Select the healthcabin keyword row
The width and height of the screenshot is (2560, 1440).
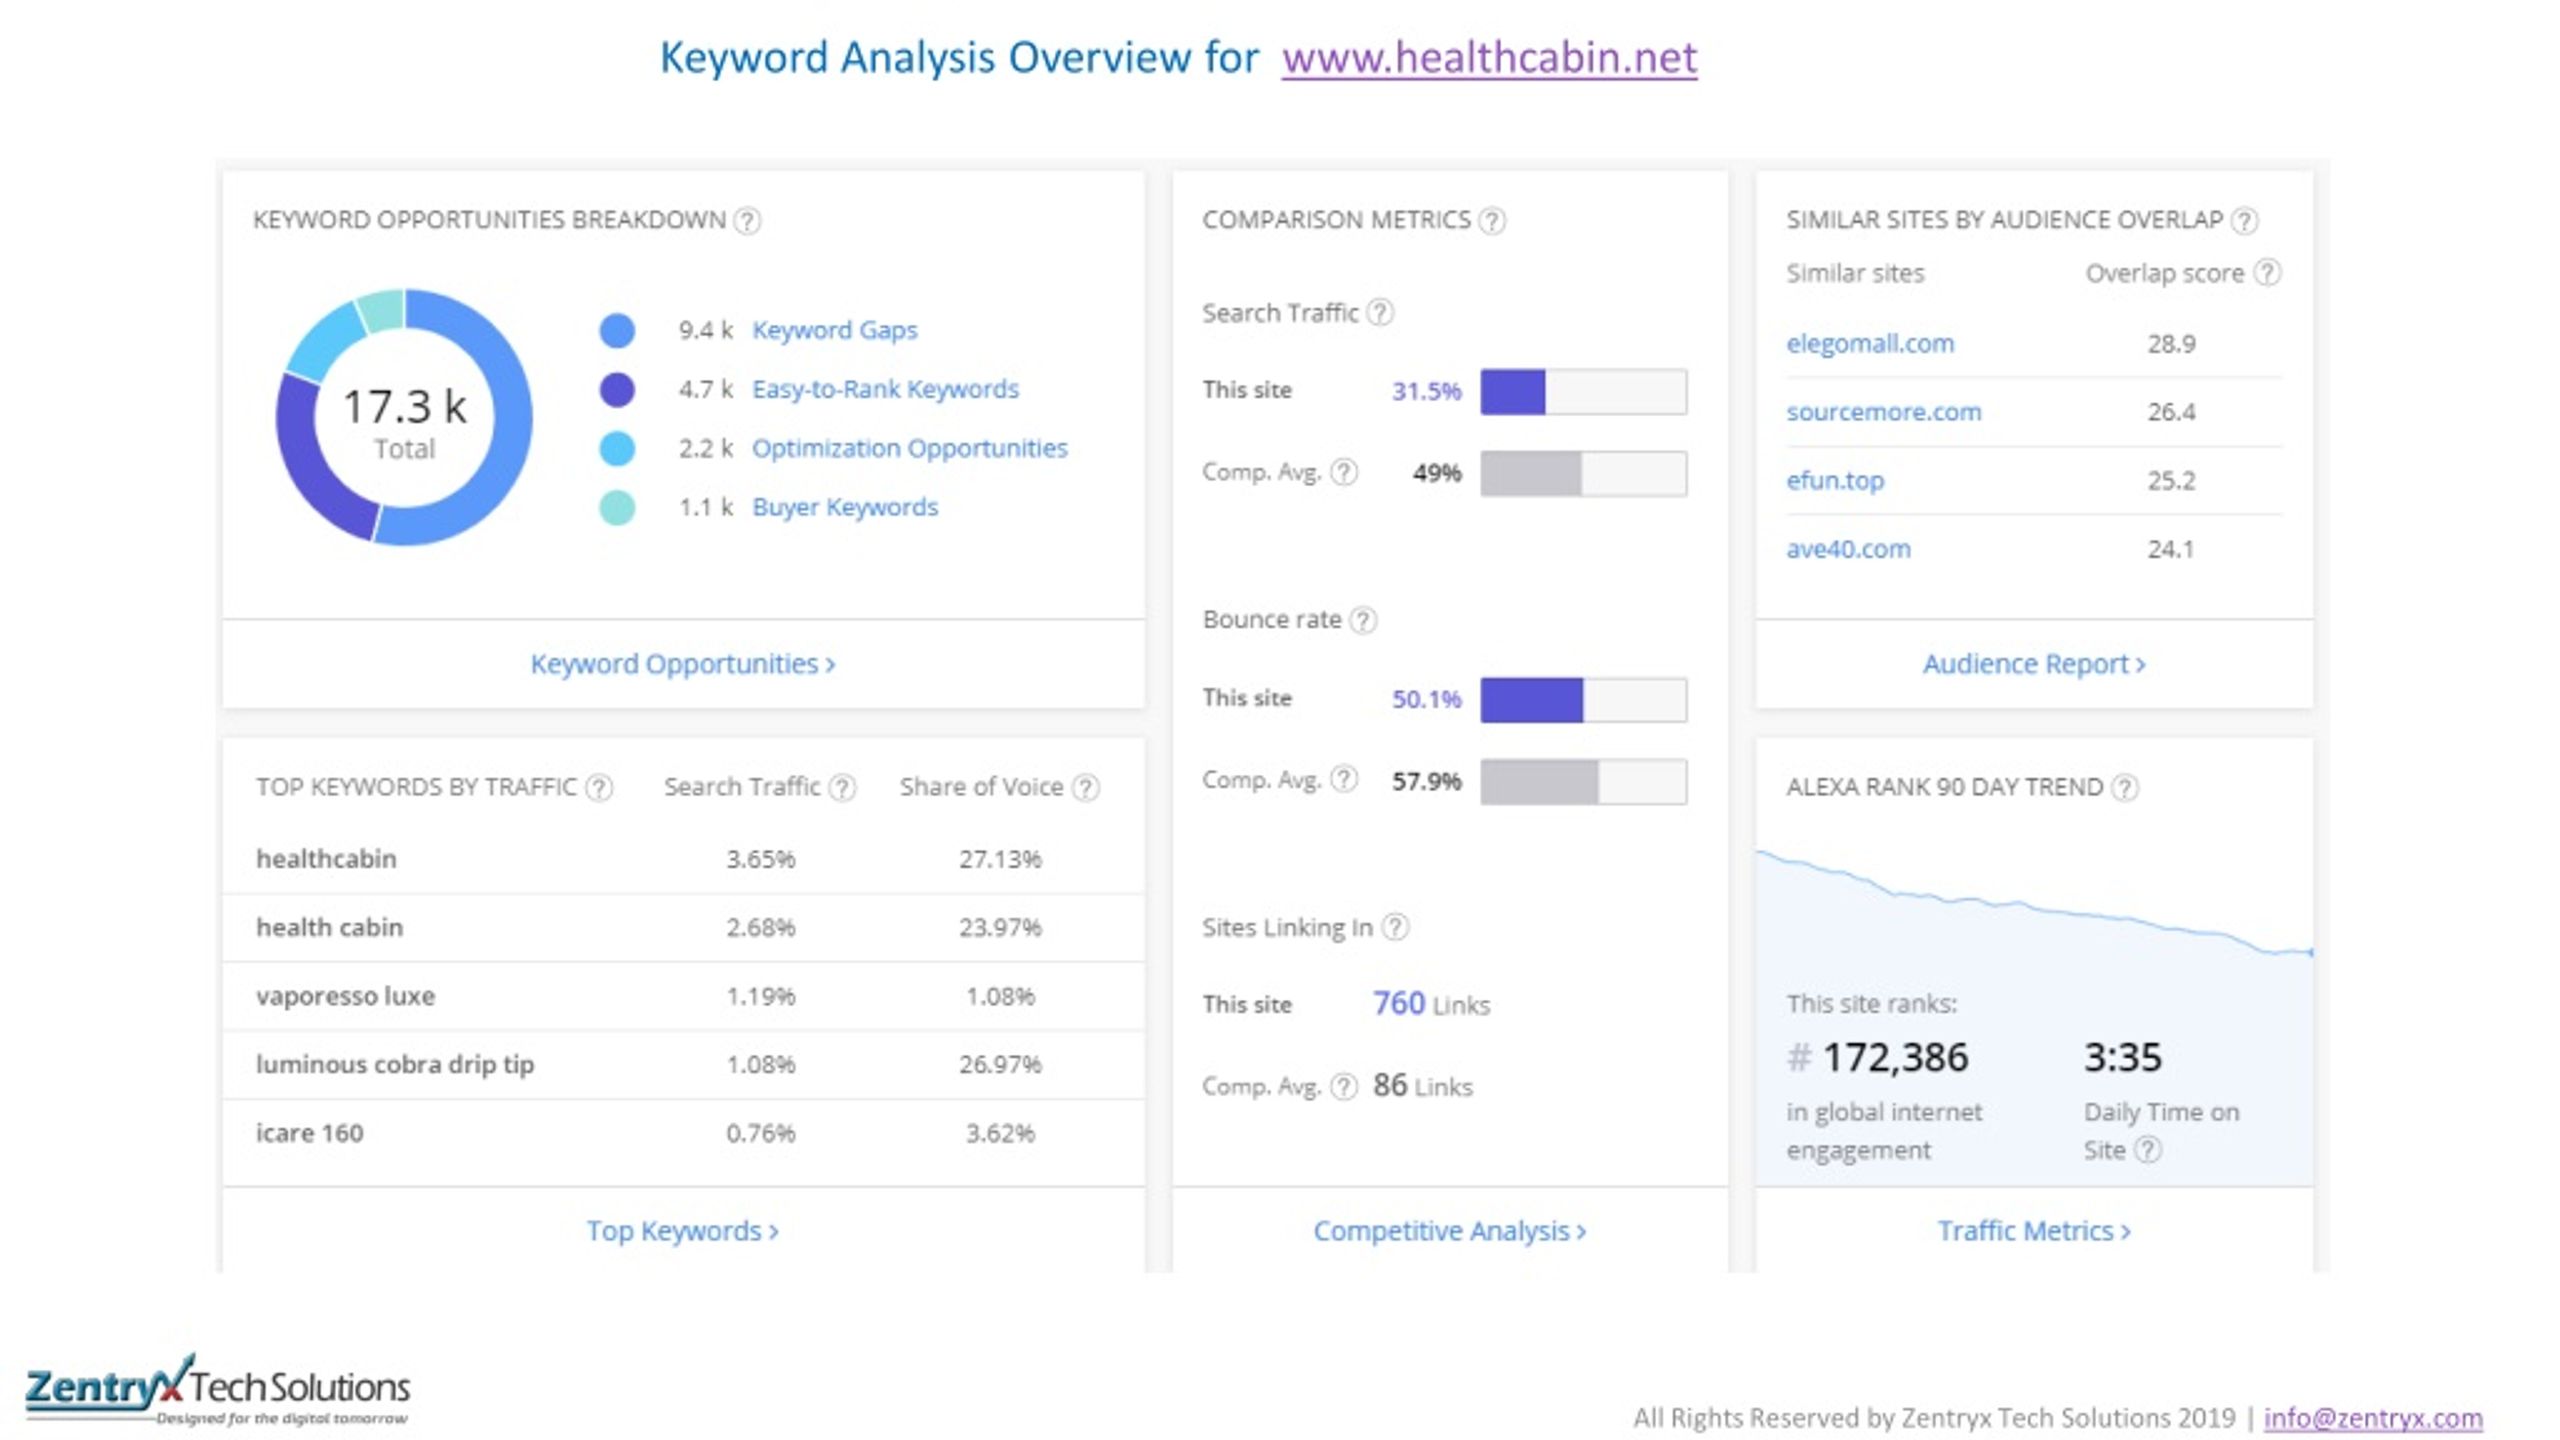pyautogui.click(x=683, y=859)
